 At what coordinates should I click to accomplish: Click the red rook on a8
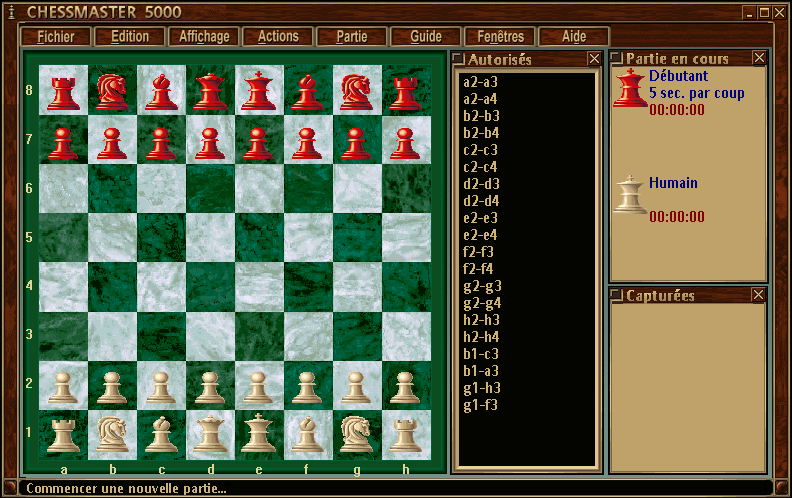pyautogui.click(x=63, y=93)
